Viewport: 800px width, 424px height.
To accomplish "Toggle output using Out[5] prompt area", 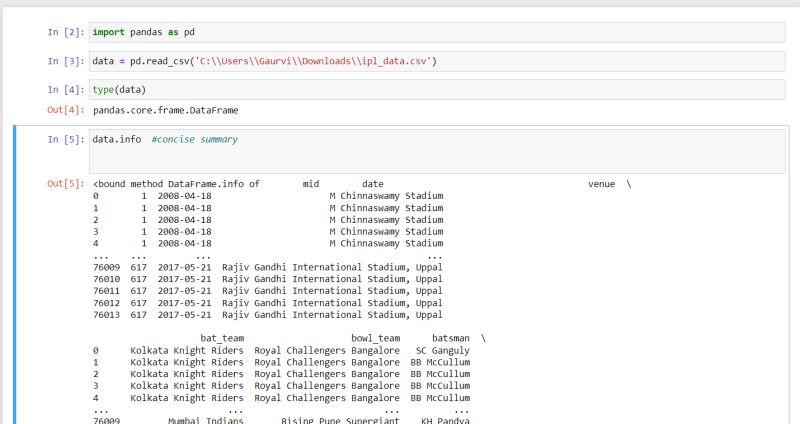I will pyautogui.click(x=66, y=184).
